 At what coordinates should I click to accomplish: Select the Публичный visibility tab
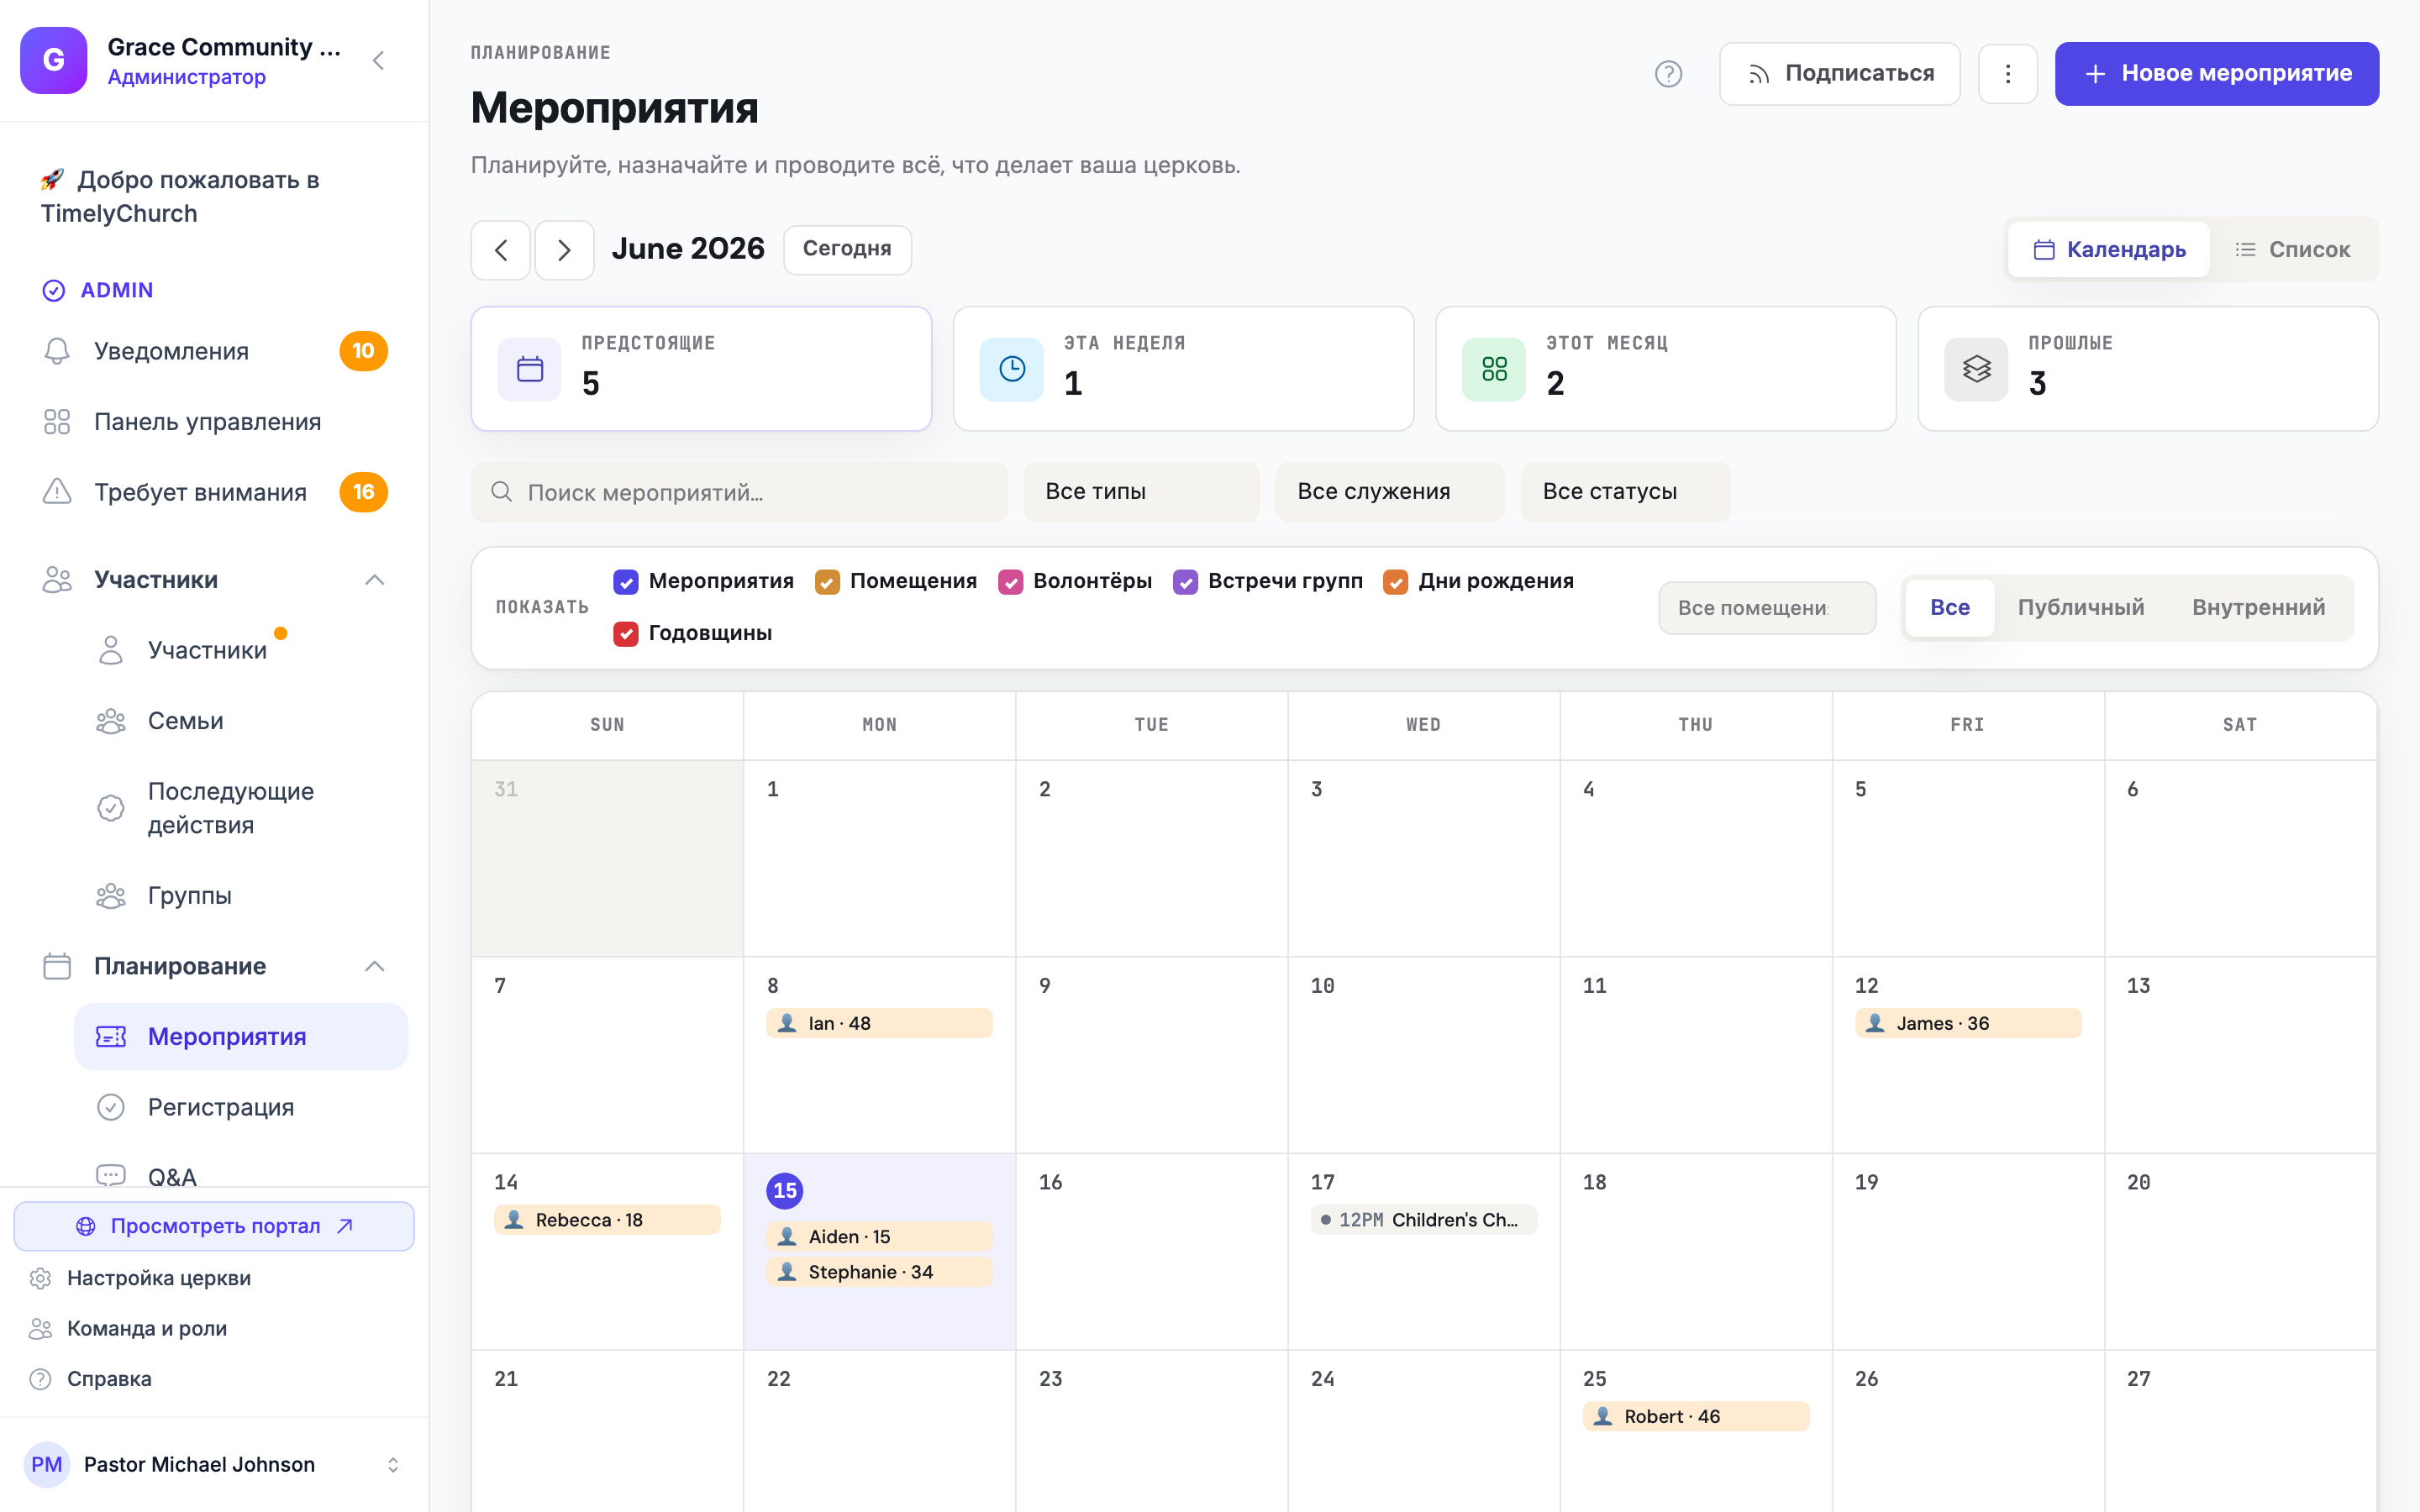coord(2080,608)
